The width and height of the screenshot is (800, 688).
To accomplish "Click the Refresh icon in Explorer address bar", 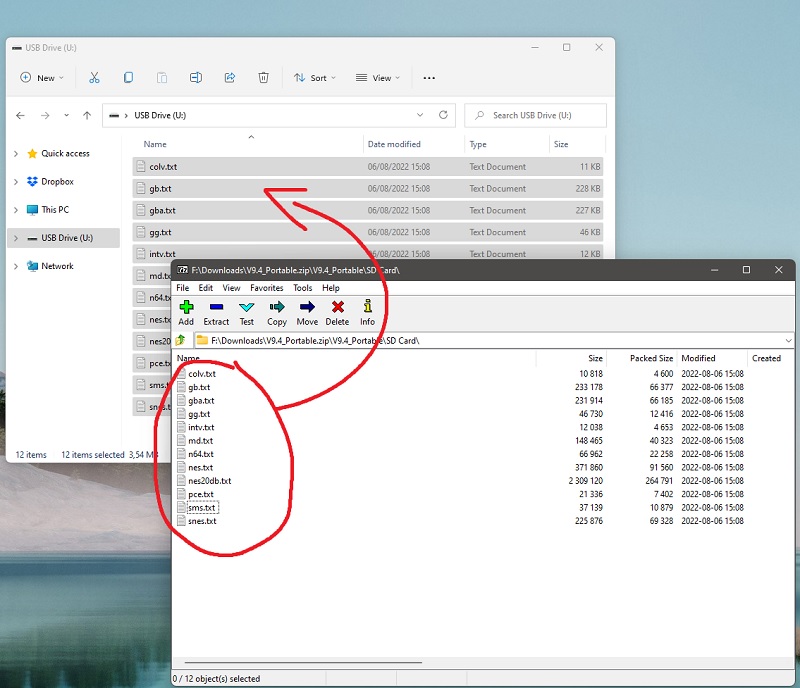I will pos(443,115).
